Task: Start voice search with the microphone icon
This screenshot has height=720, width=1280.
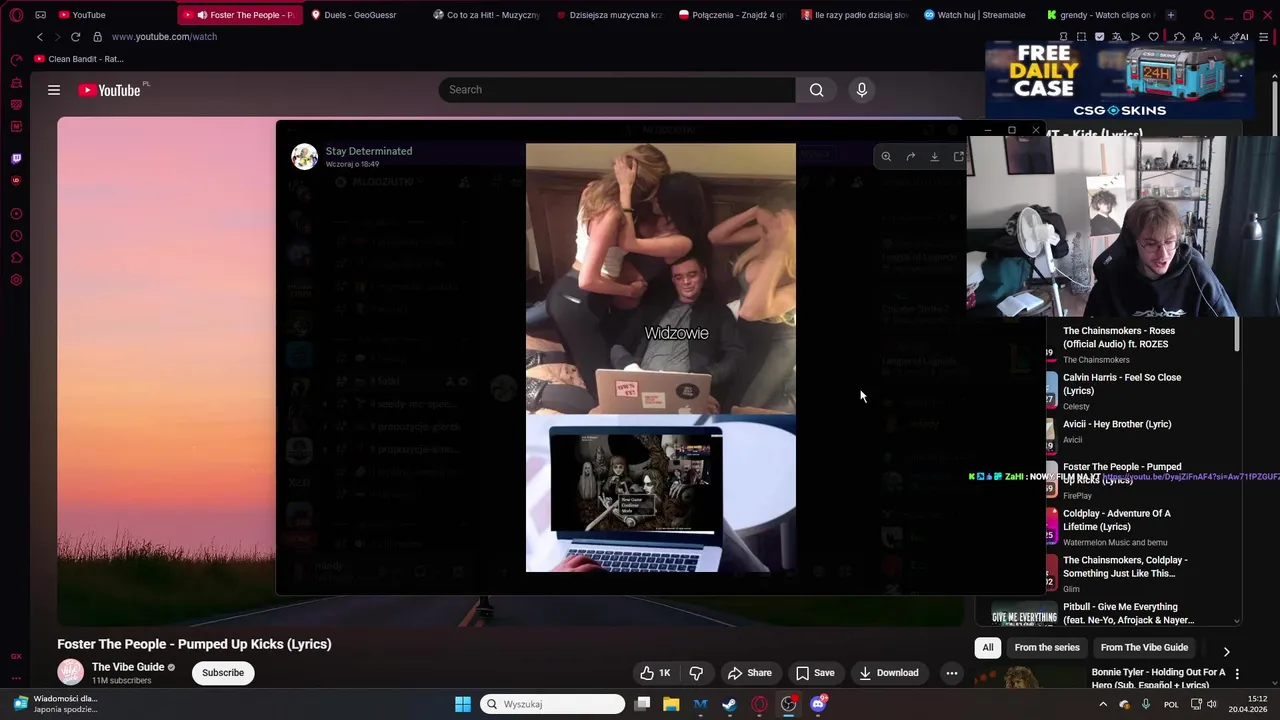Action: pos(862,90)
